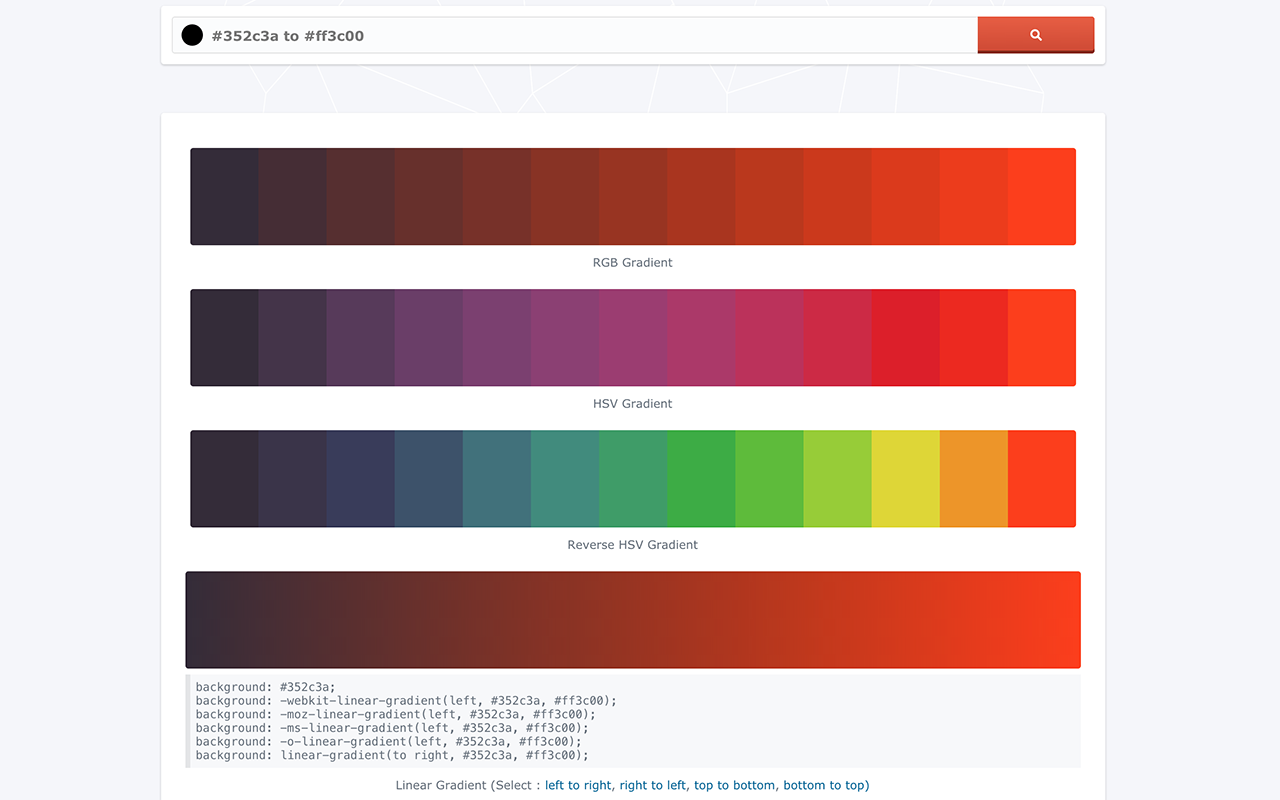The height and width of the screenshot is (800, 1280).
Task: Choose the "top to bottom" direction link
Action: point(734,785)
